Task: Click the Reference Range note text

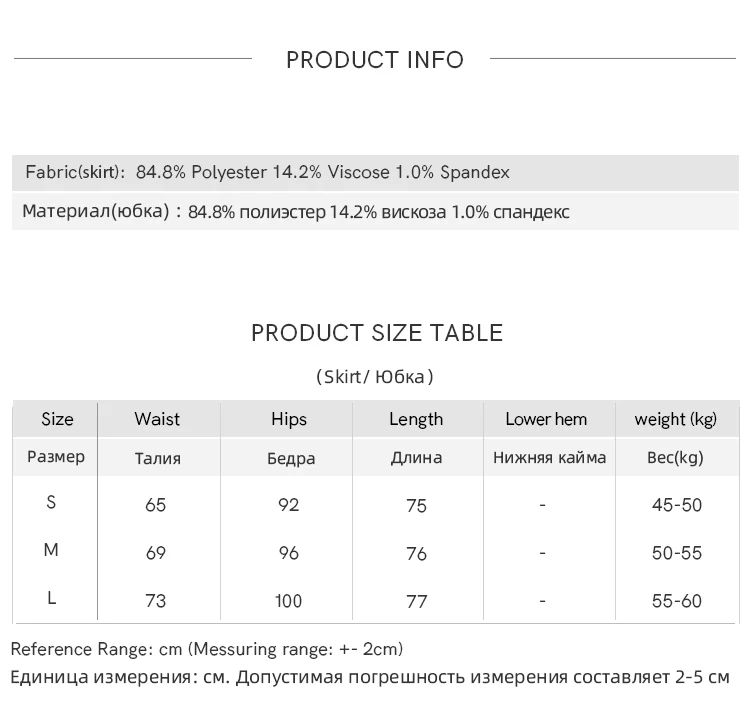Action: point(207,649)
